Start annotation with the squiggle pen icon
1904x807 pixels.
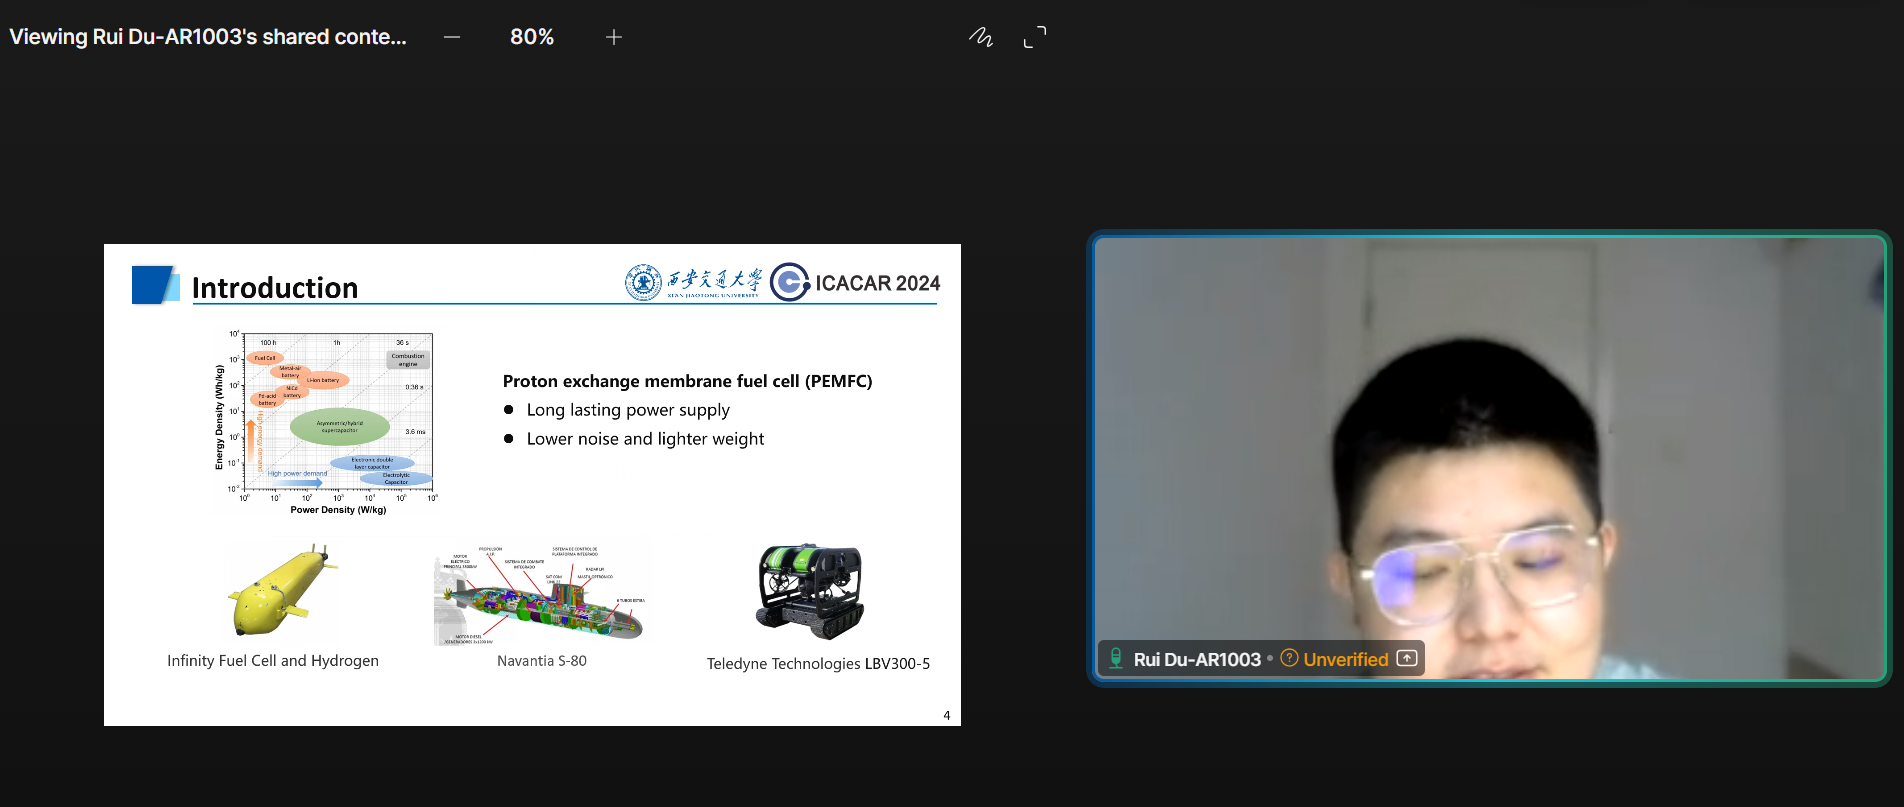pos(981,37)
